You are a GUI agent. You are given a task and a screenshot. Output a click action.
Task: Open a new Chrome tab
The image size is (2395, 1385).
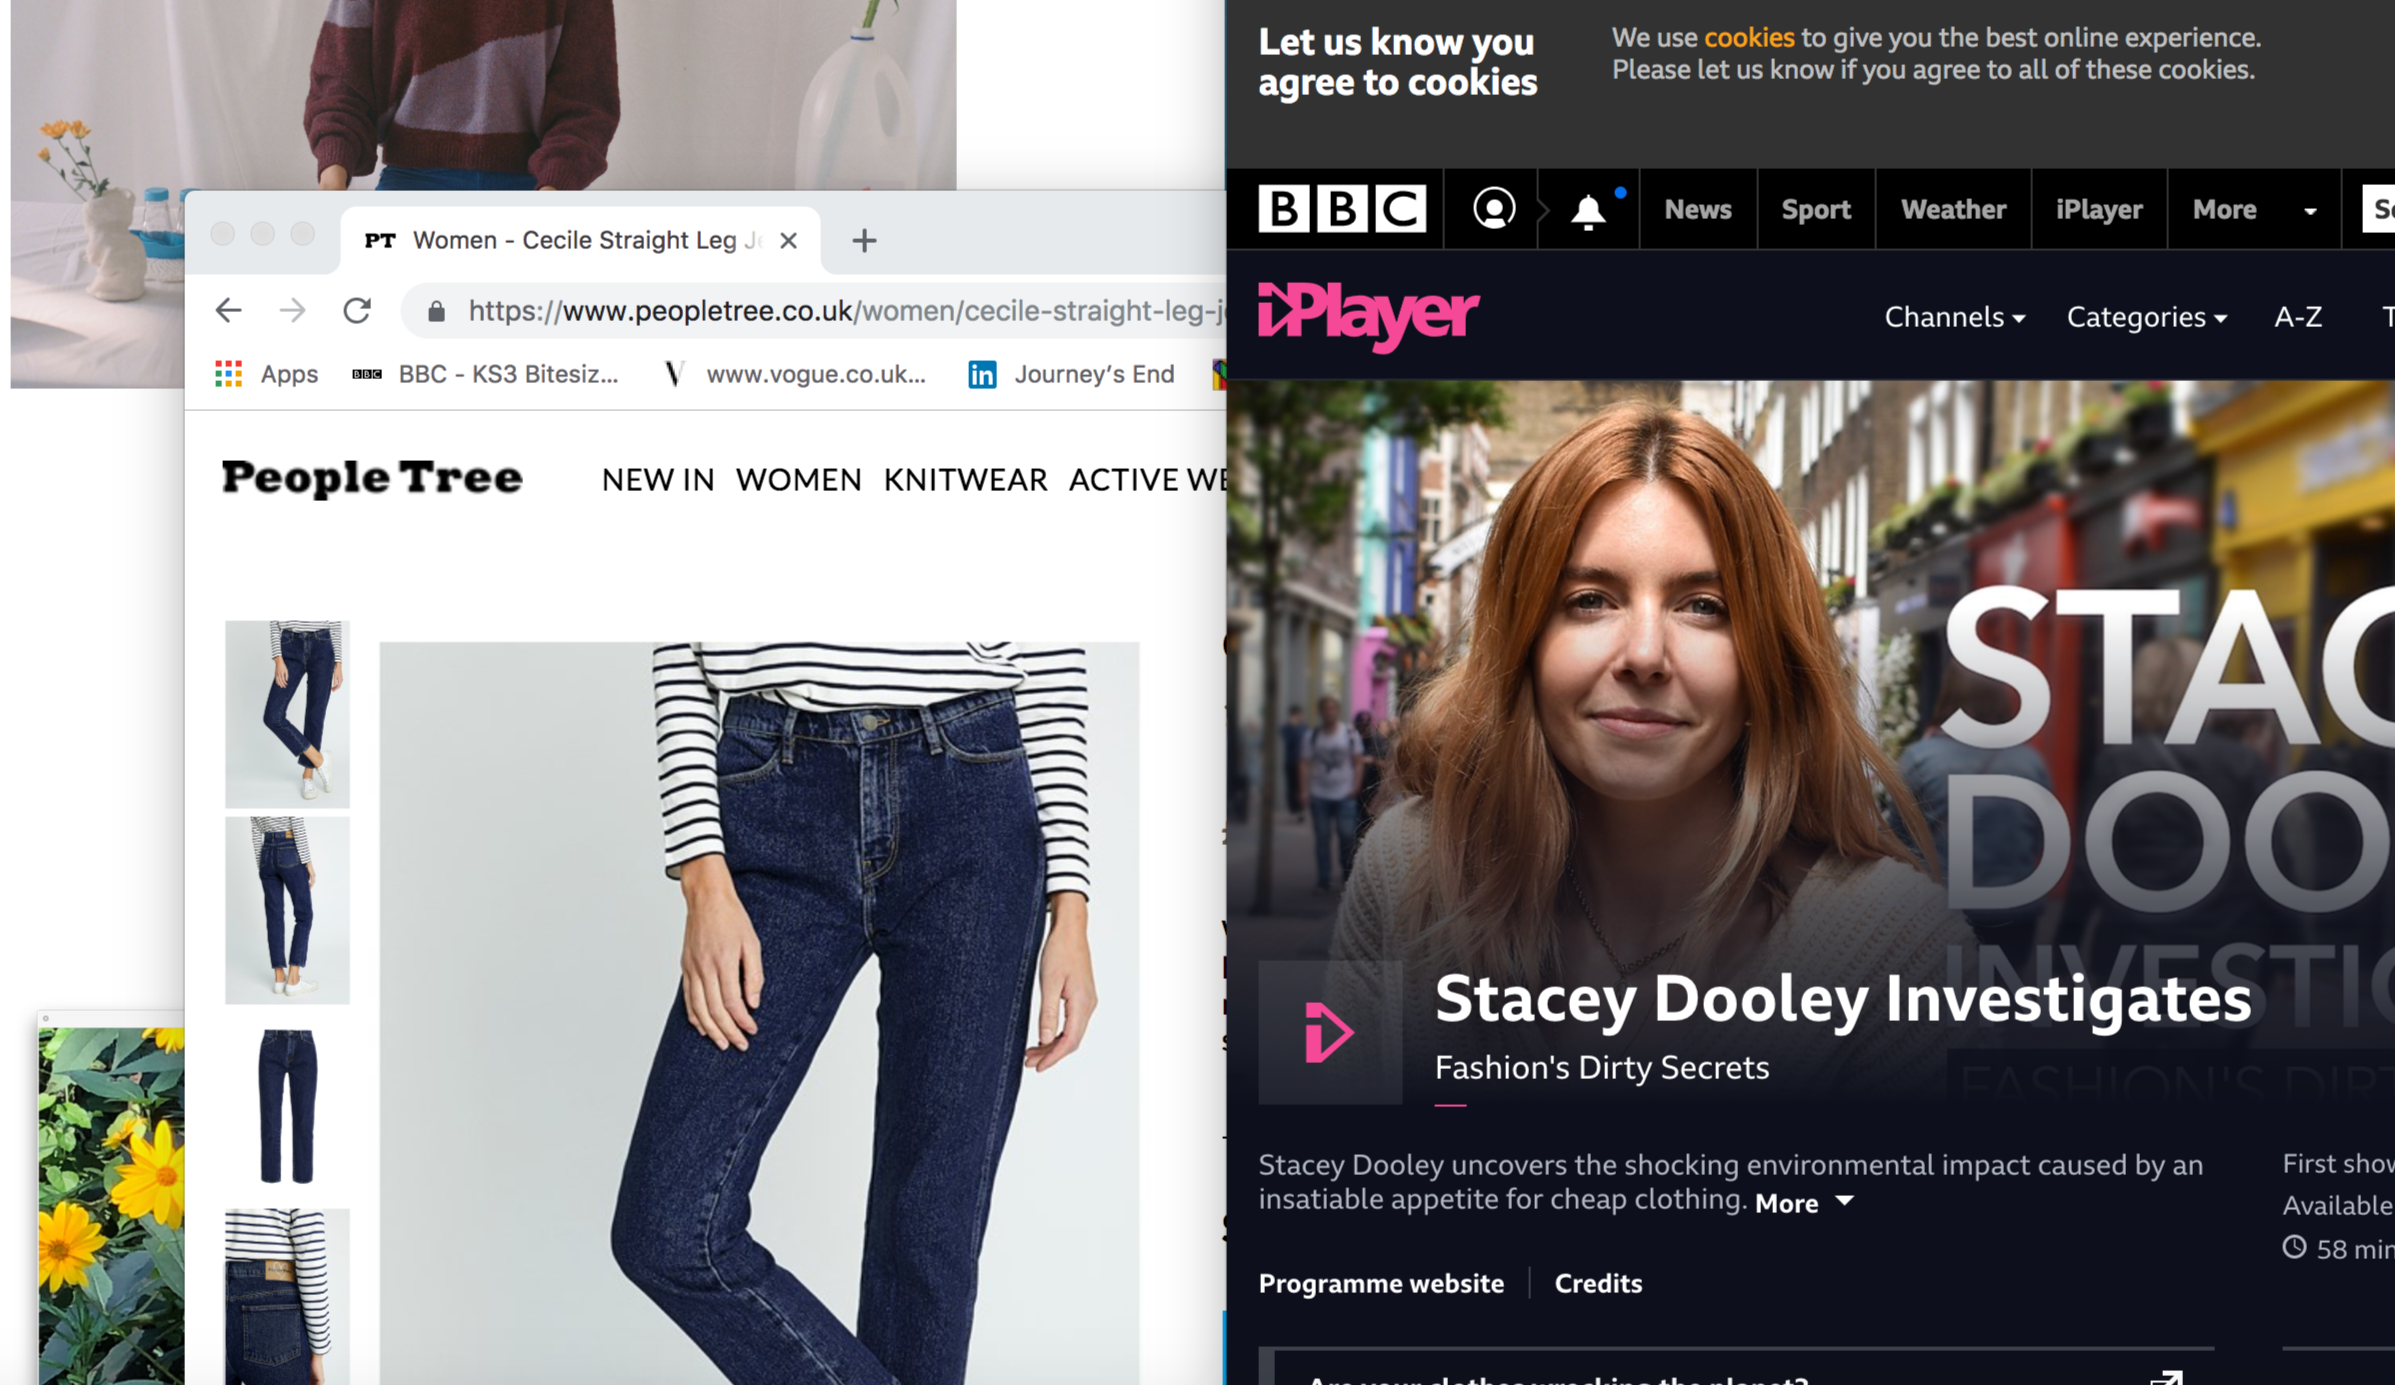[x=864, y=240]
